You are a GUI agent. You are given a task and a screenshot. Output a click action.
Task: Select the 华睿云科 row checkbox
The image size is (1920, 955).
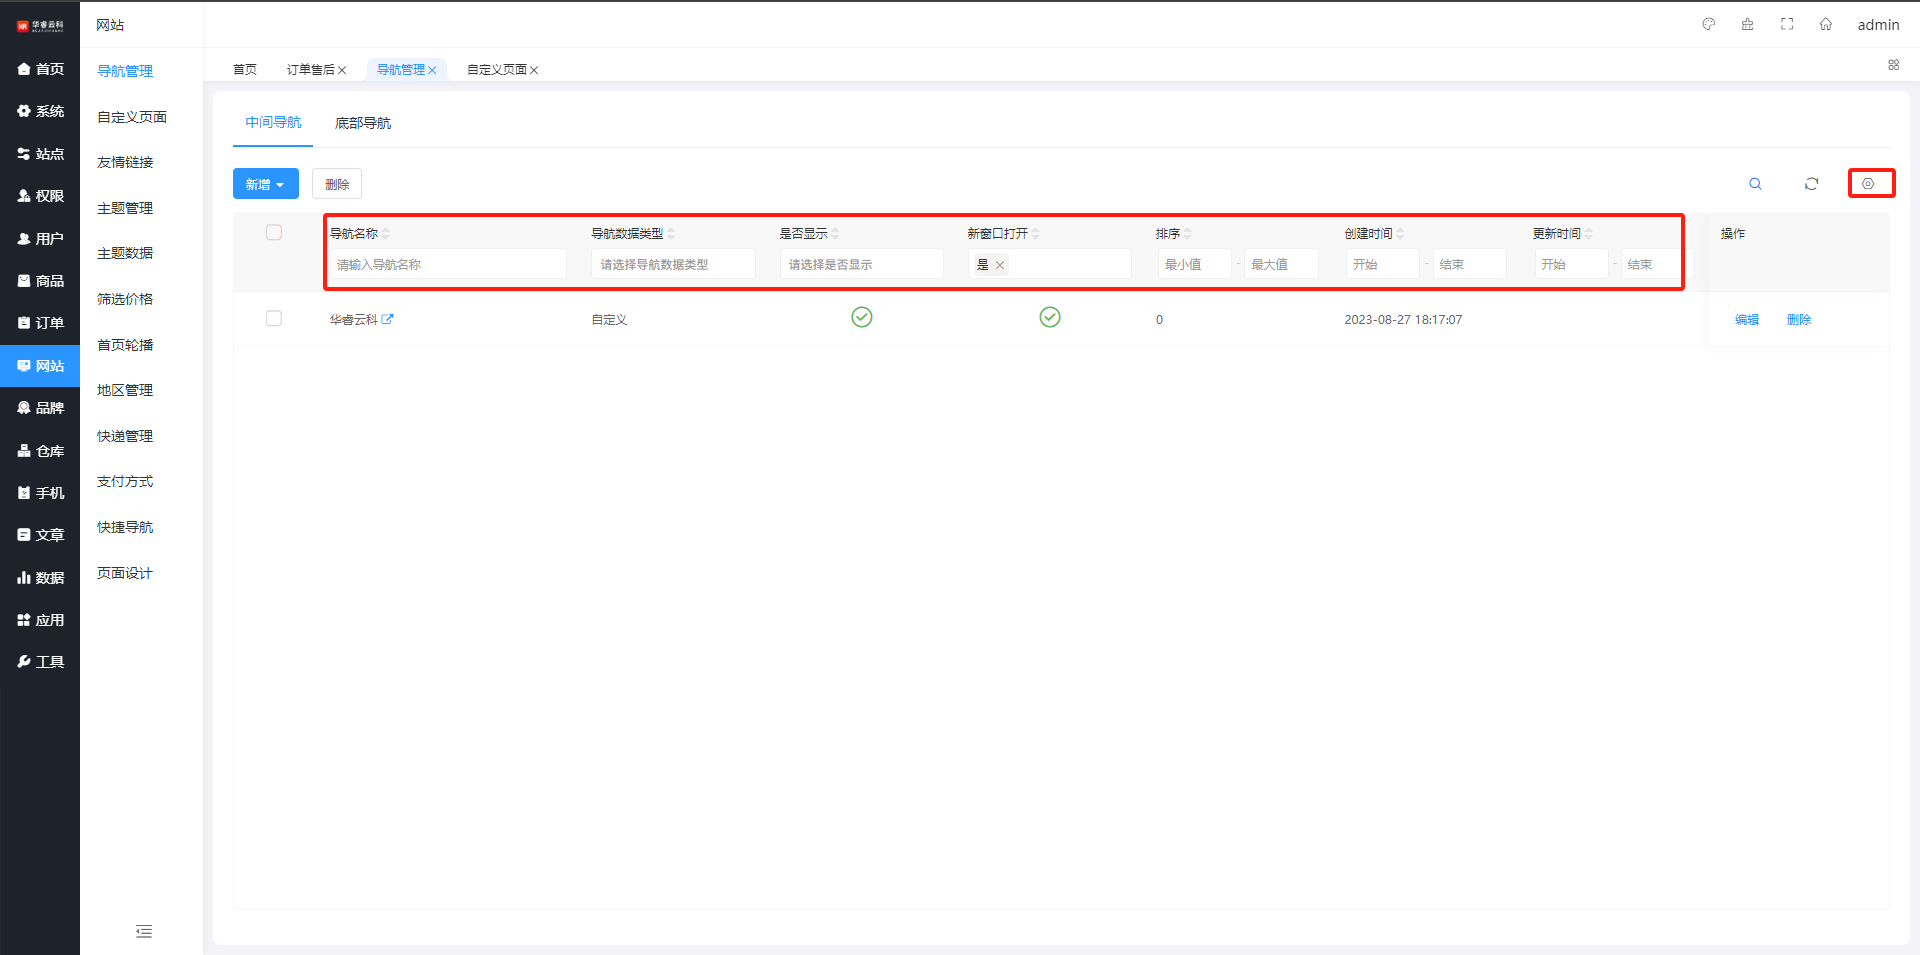coord(274,319)
